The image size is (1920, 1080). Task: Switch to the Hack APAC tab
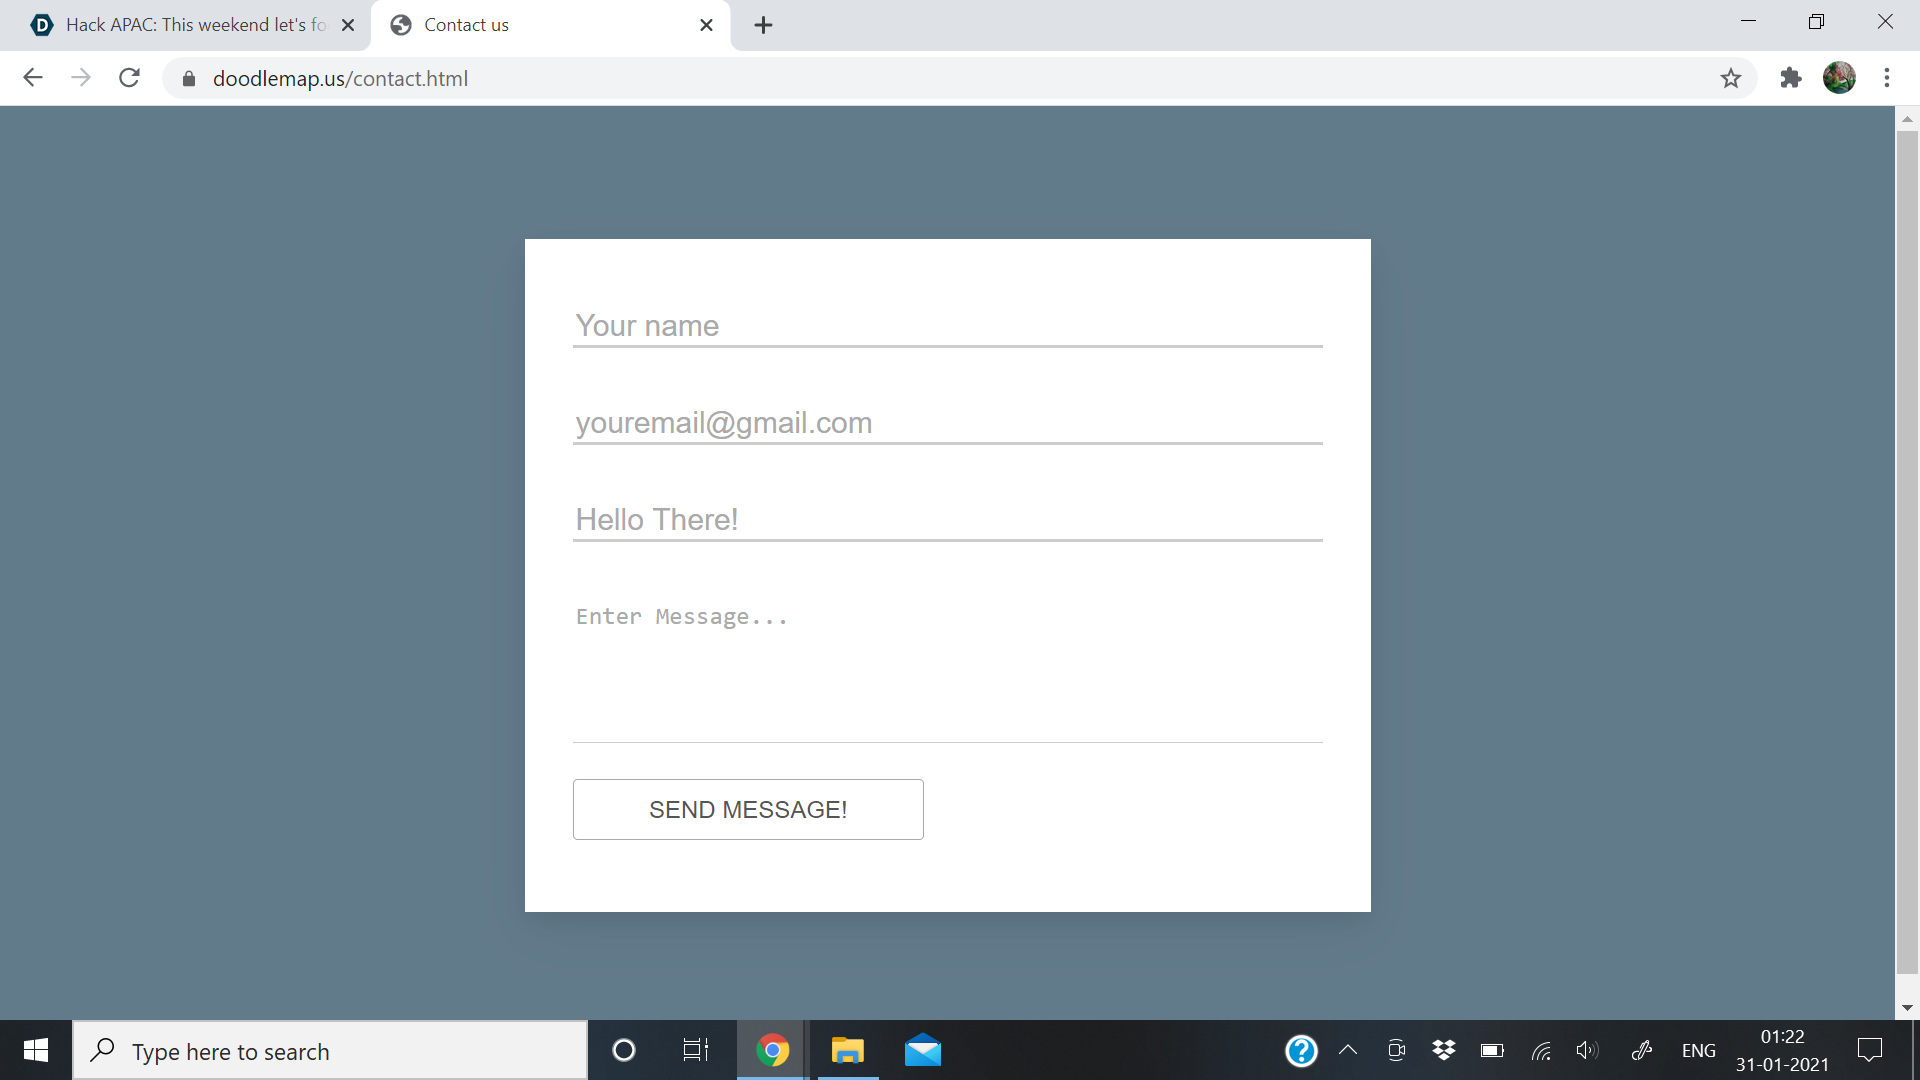point(190,25)
